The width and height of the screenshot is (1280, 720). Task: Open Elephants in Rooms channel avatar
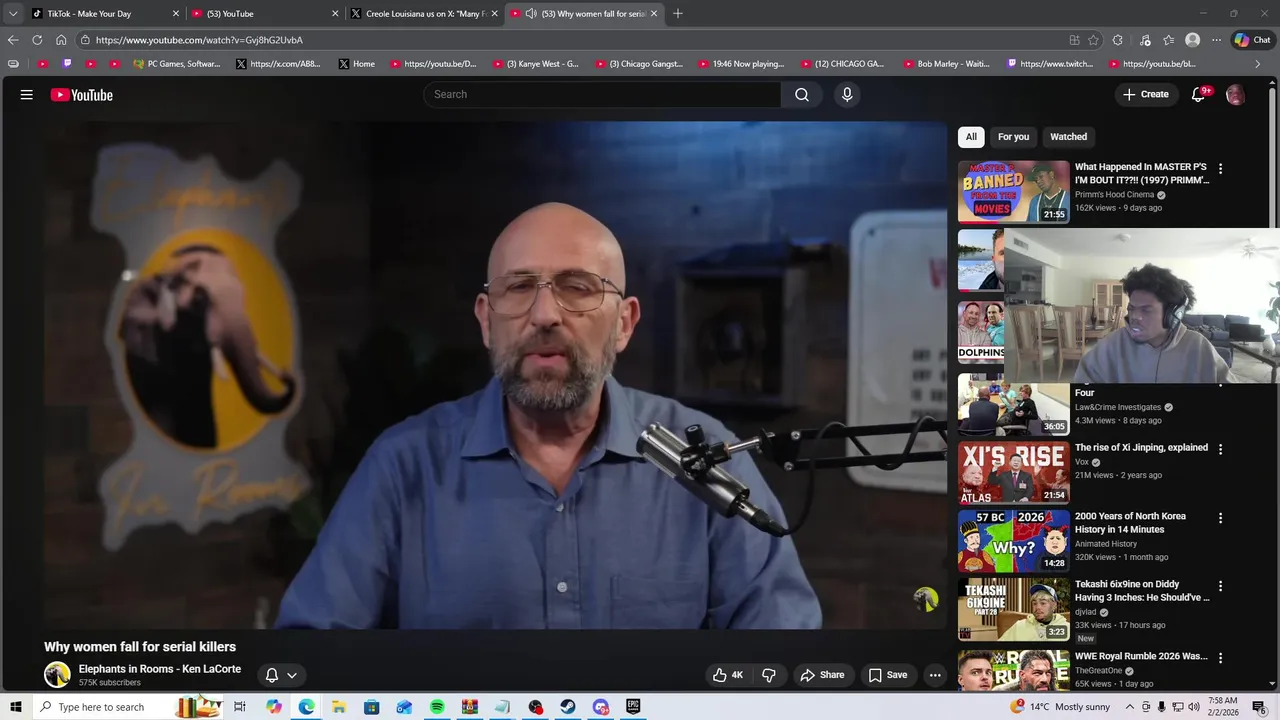[57, 674]
